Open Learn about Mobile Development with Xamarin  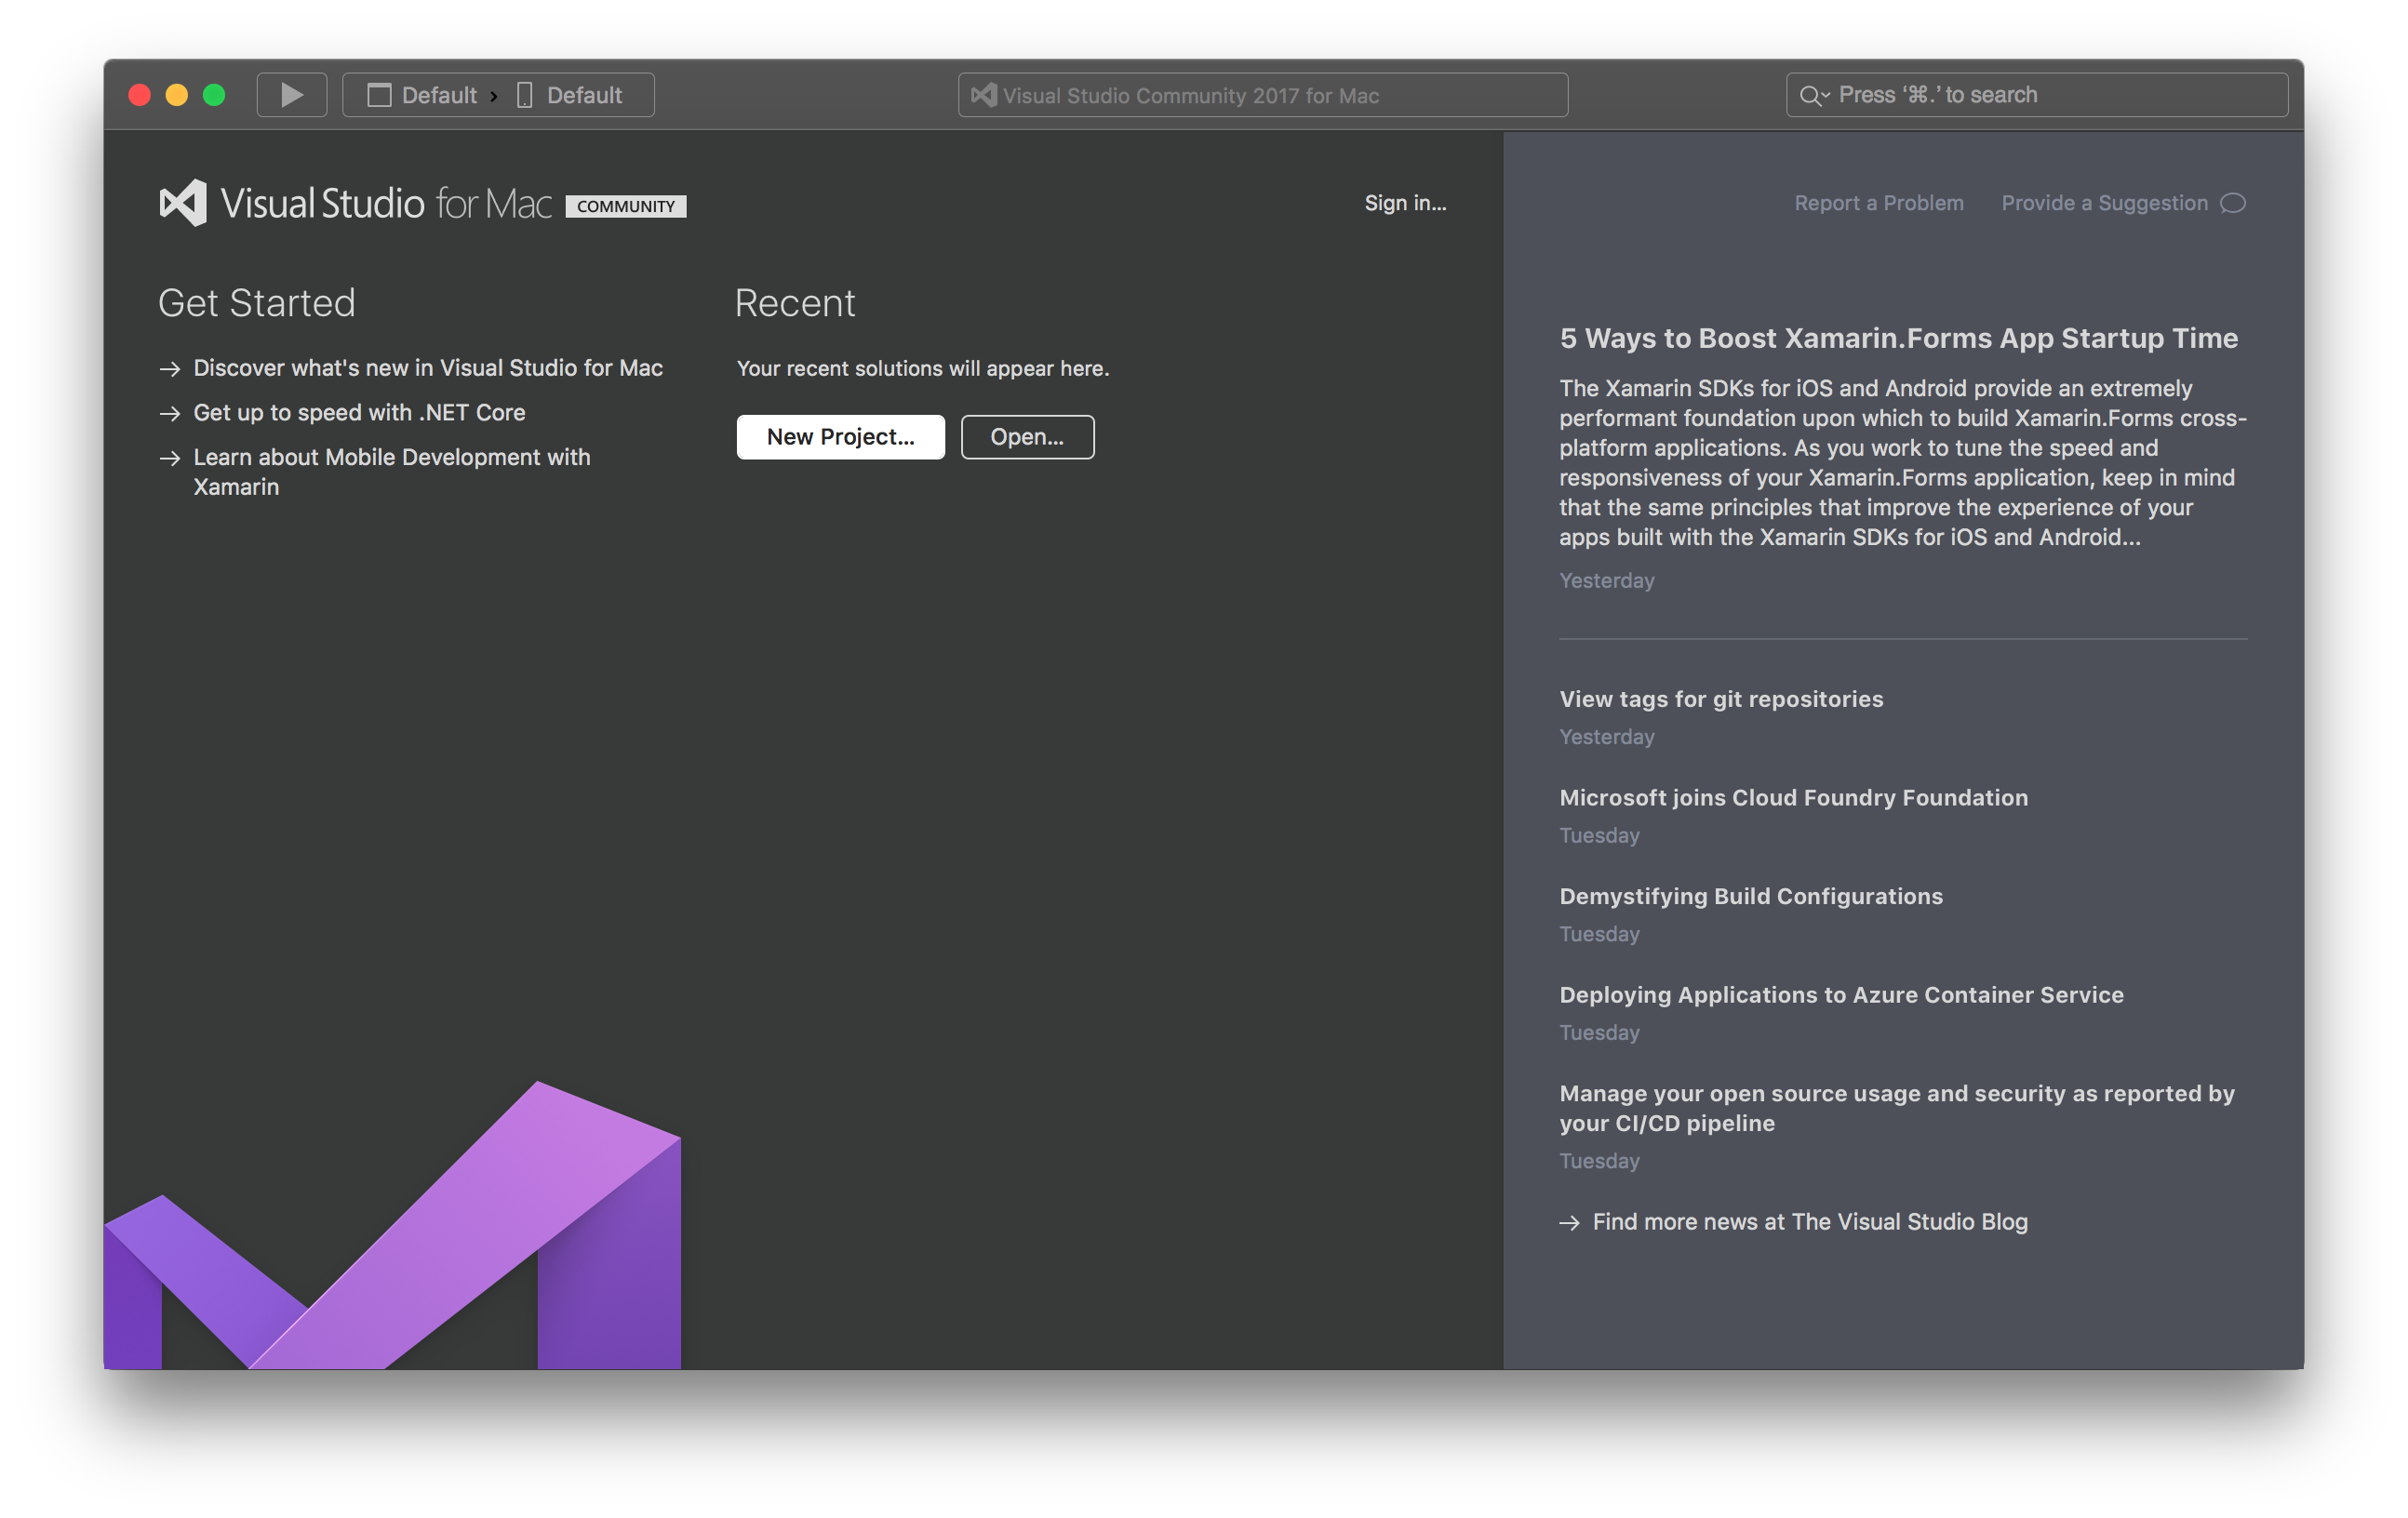coord(391,472)
